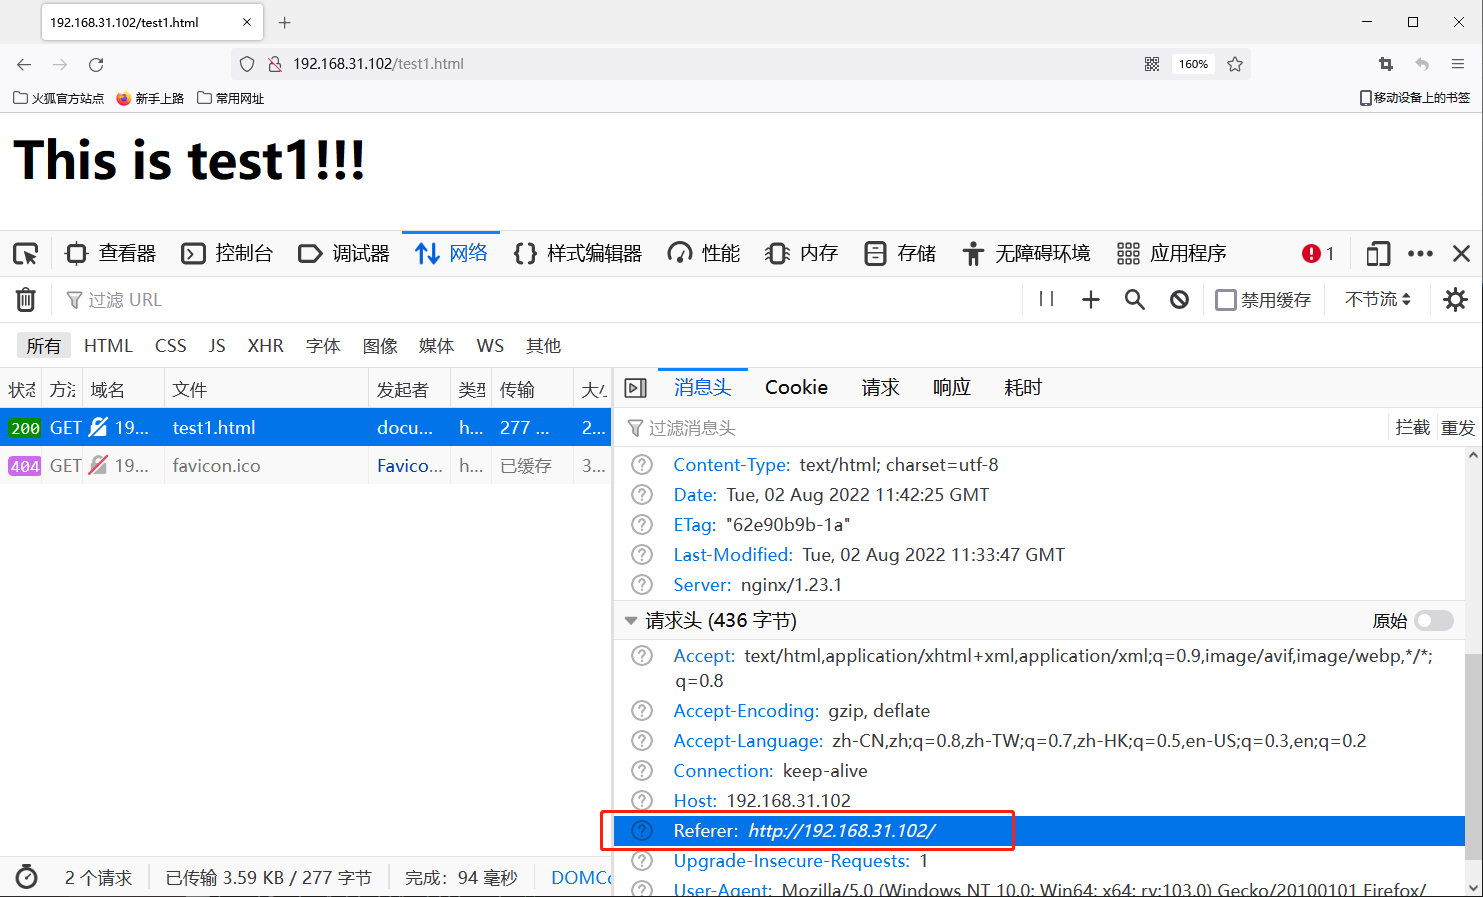1483x897 pixels.
Task: Open the network search magnifier
Action: (x=1134, y=300)
